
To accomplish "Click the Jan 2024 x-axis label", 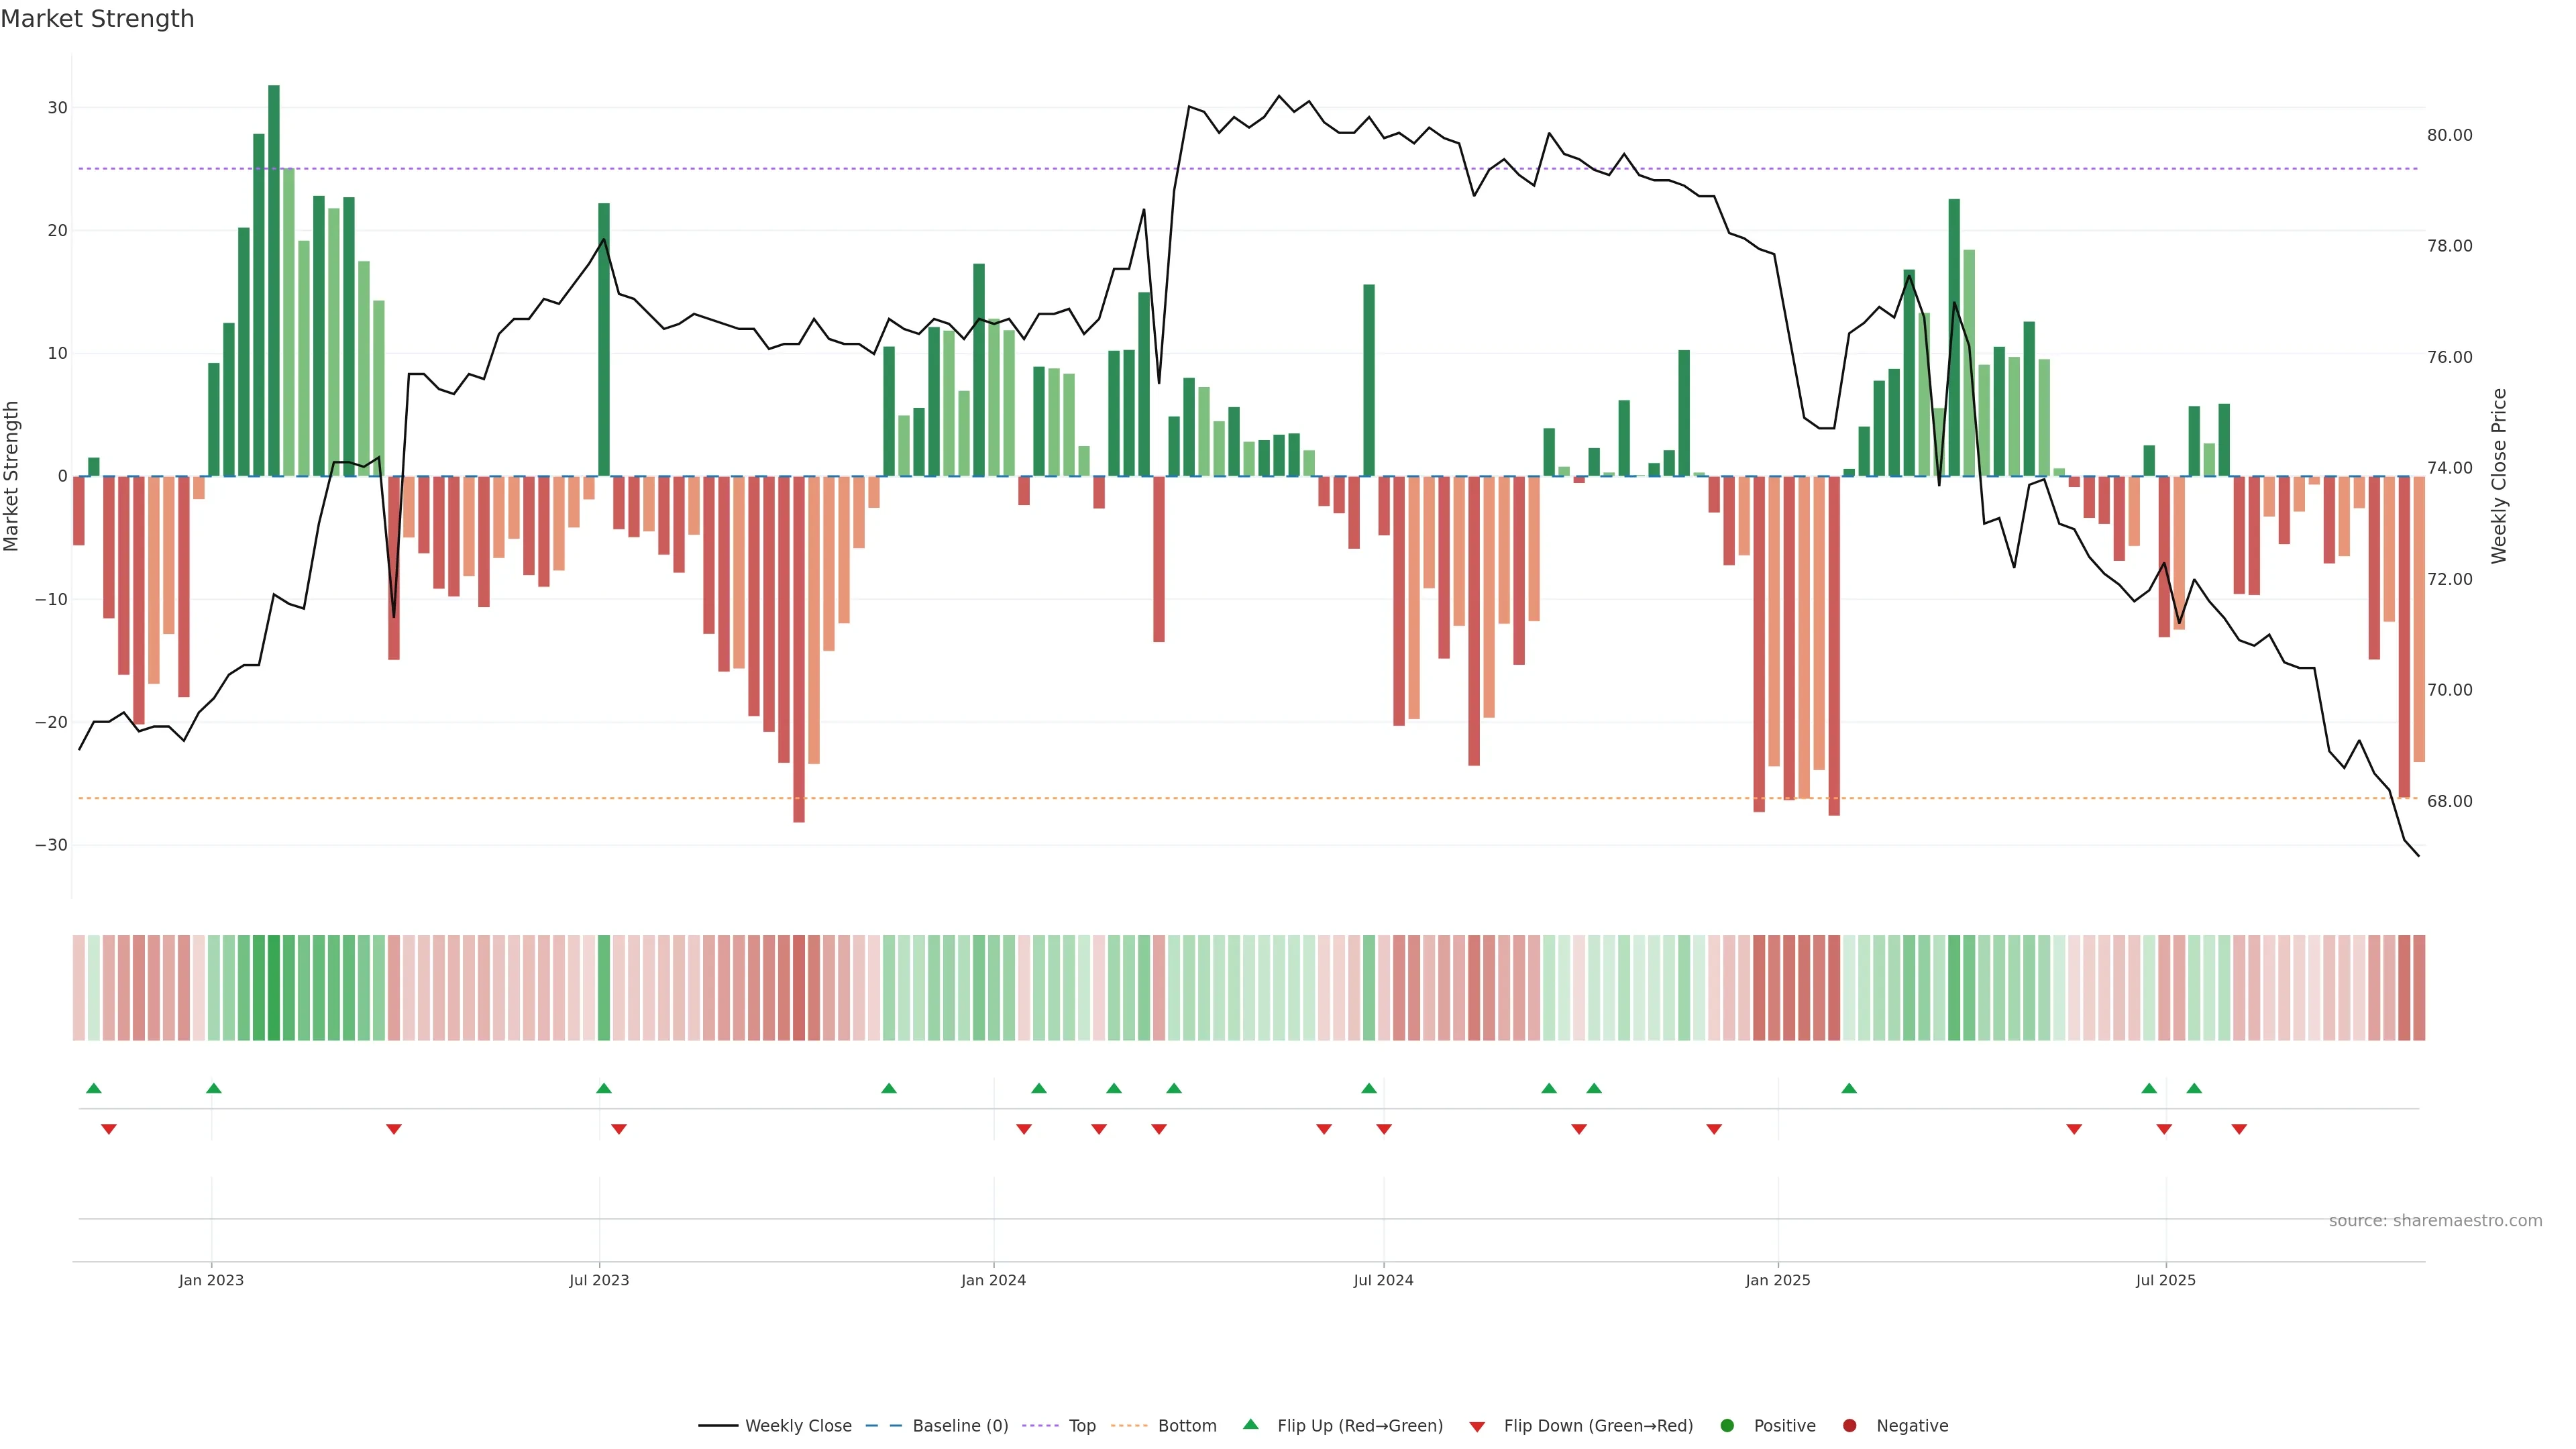I will pyautogui.click(x=993, y=1280).
